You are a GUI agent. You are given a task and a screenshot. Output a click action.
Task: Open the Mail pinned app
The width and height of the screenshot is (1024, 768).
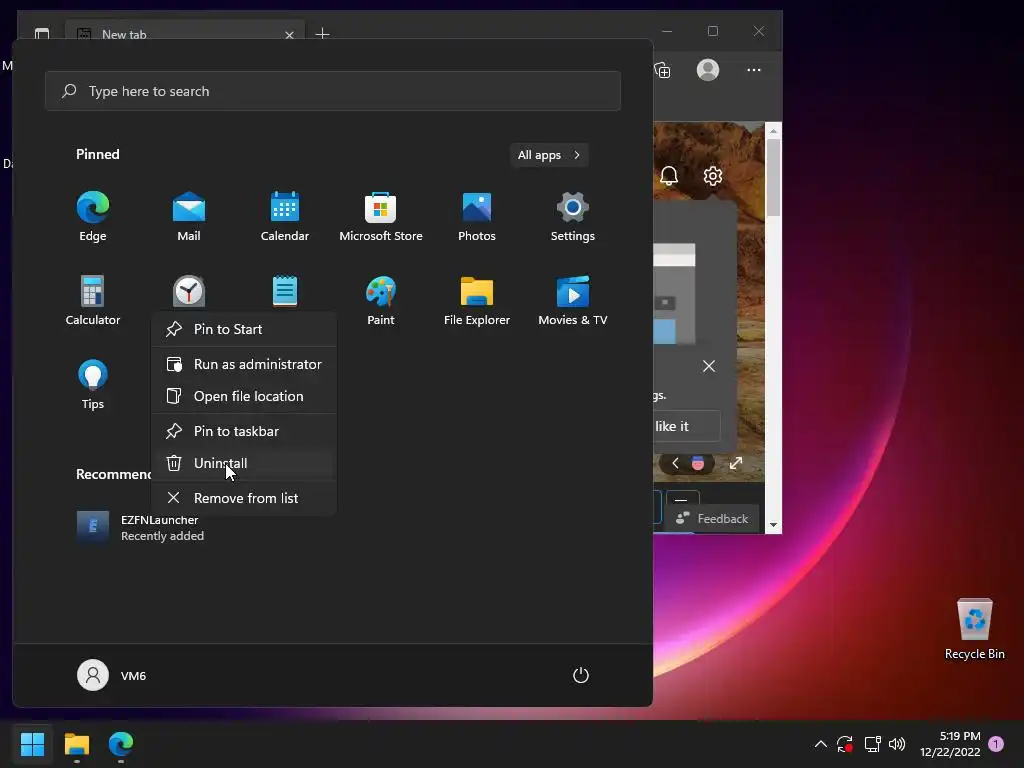[189, 216]
